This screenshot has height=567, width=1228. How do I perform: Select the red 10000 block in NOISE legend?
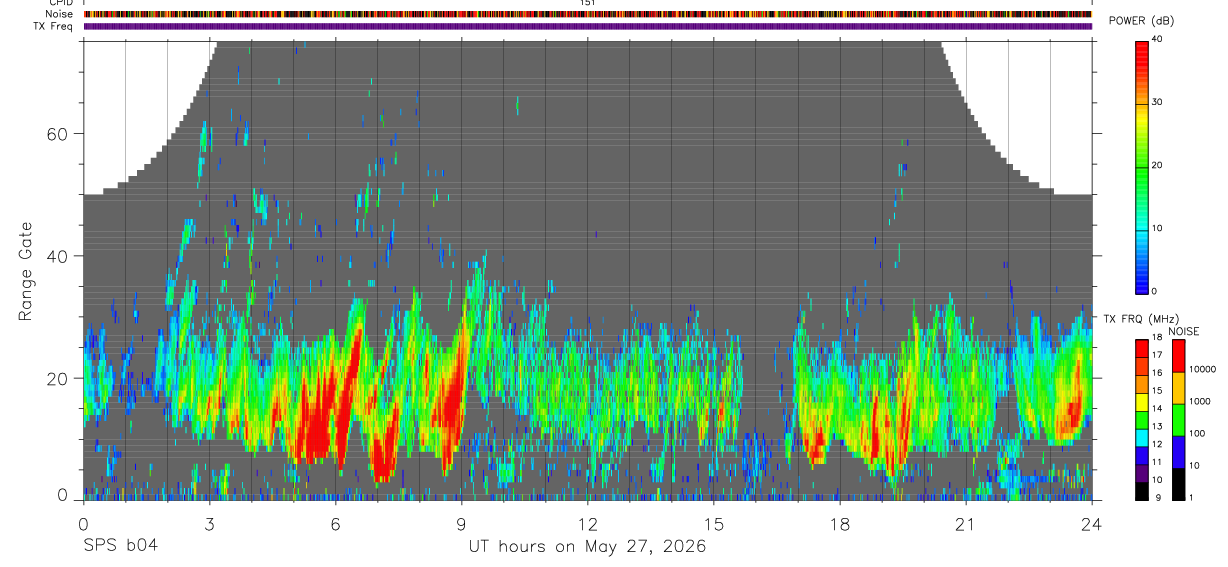click(x=1177, y=356)
